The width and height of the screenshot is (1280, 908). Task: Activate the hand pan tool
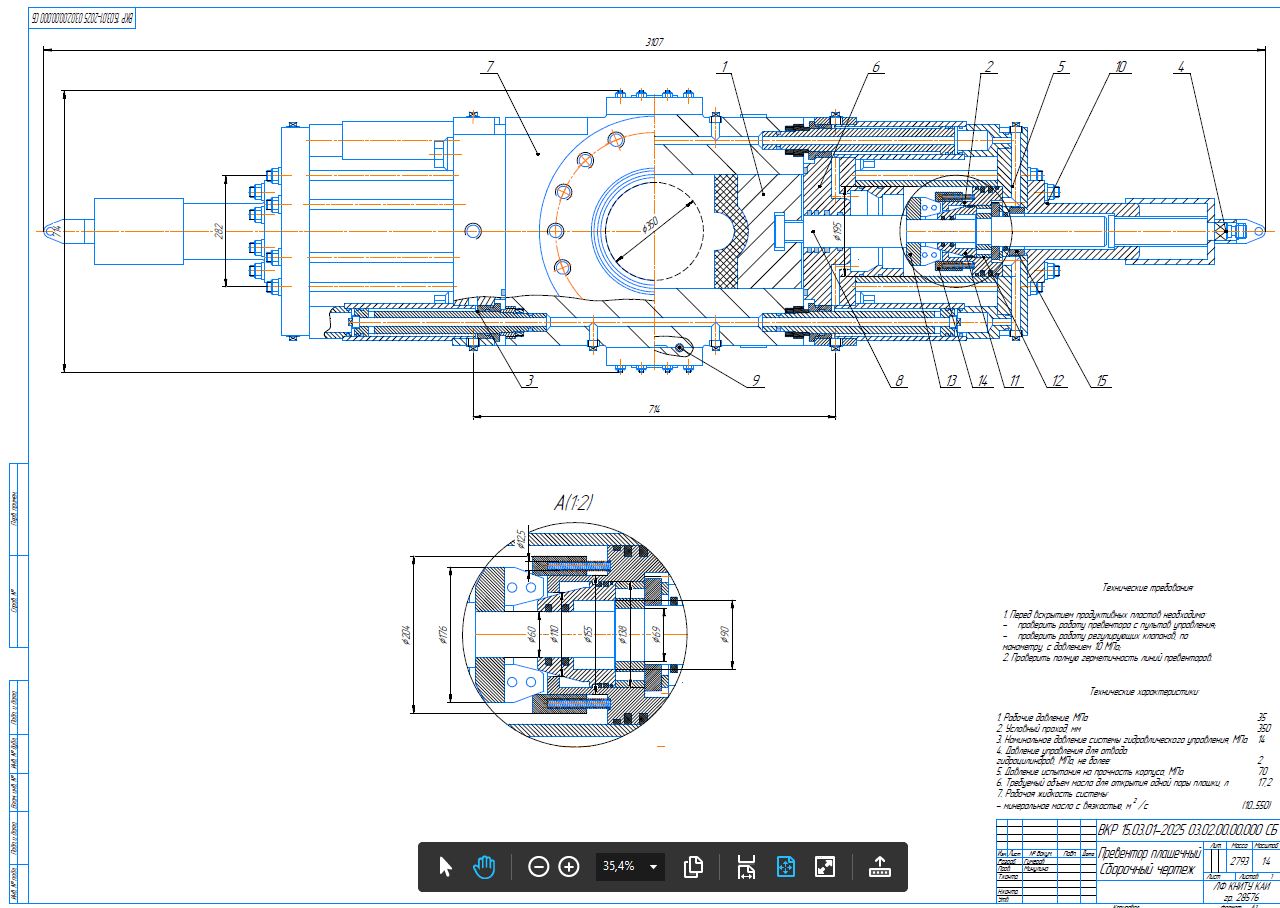pyautogui.click(x=484, y=866)
